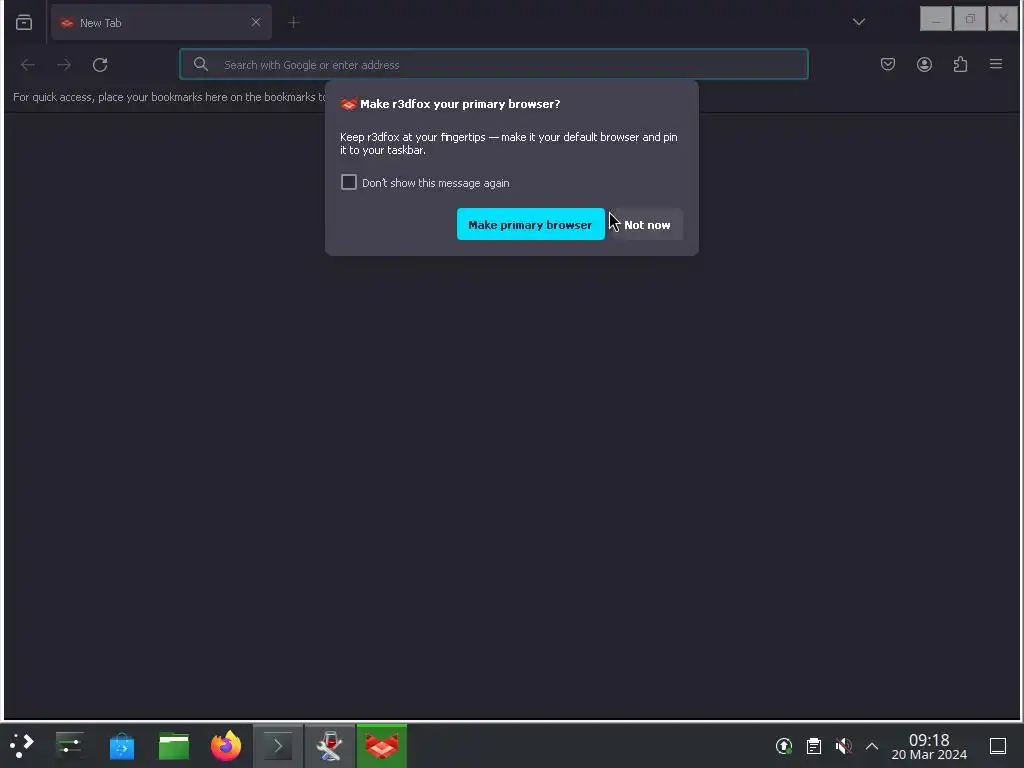Open KDE application launcher
The width and height of the screenshot is (1024, 768).
coord(22,745)
